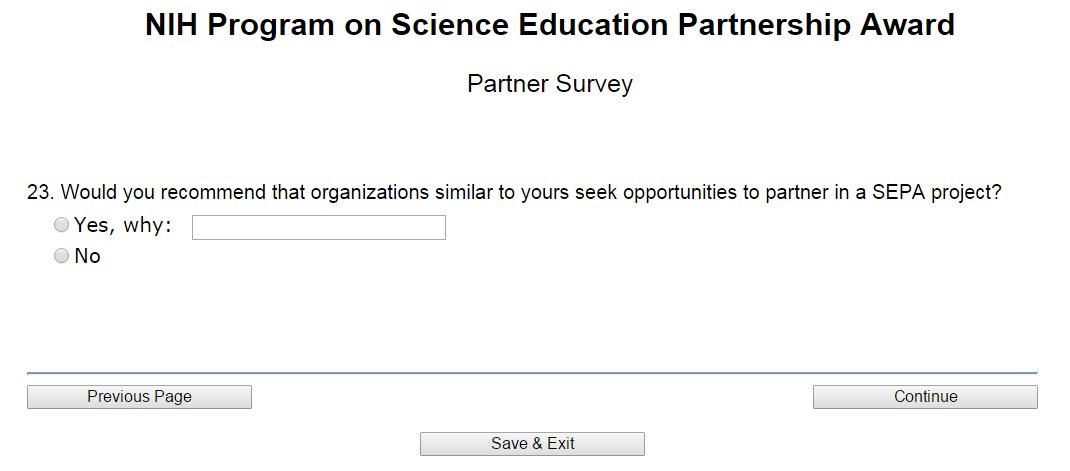
Task: Select the "Yes, why:" radio button
Action: [x=62, y=226]
